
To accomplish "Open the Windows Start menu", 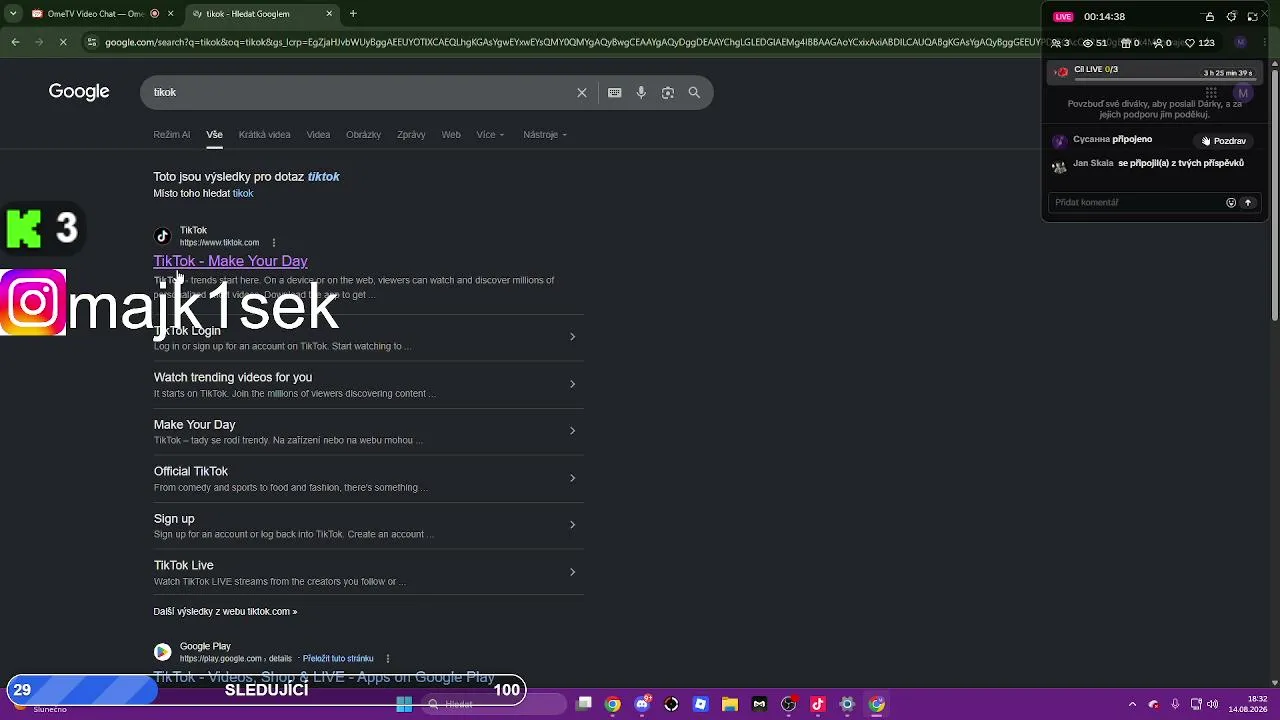I will click(x=404, y=705).
